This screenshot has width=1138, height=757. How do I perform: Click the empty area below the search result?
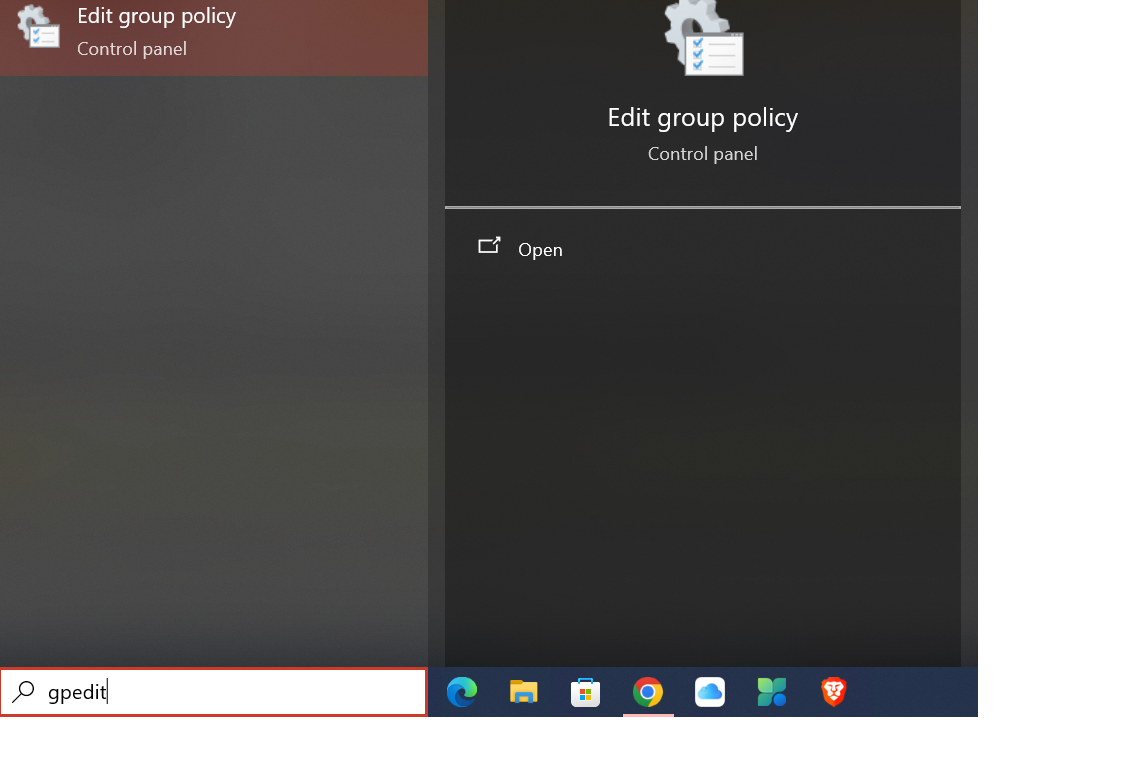(x=213, y=370)
